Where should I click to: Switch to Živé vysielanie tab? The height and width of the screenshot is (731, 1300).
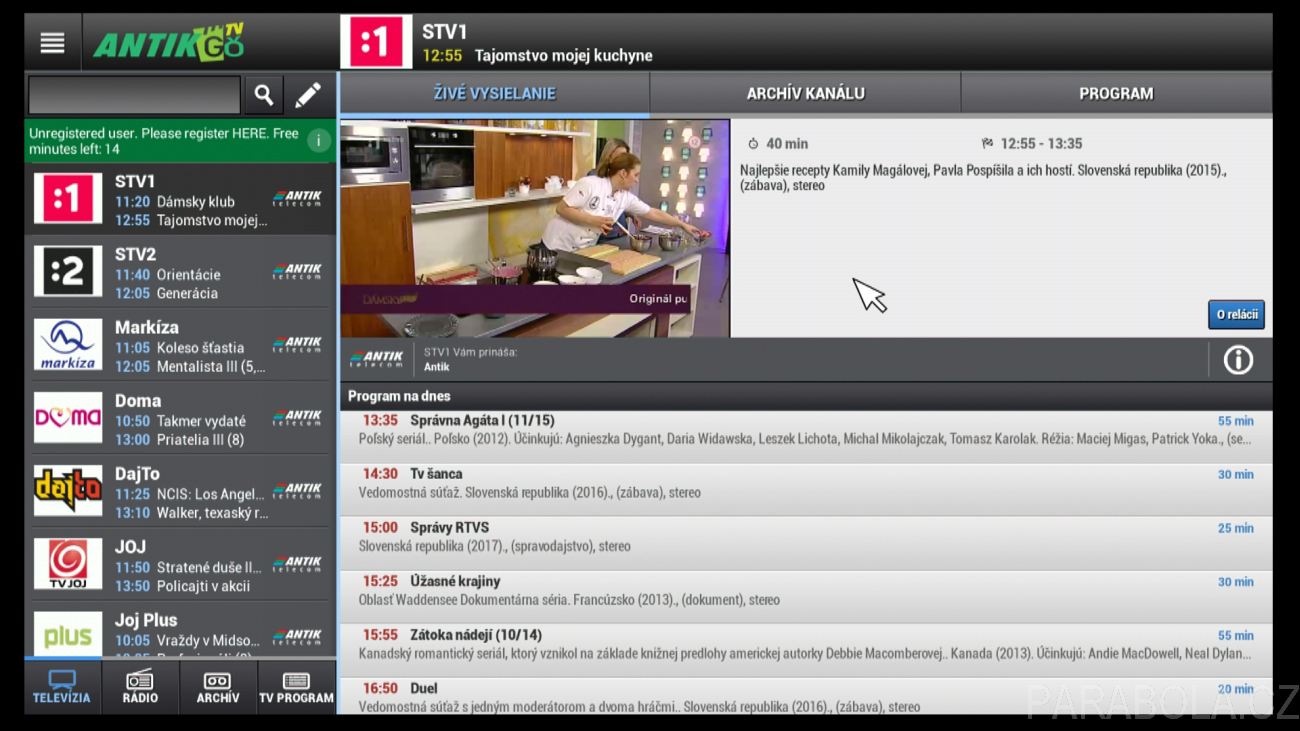tap(494, 94)
